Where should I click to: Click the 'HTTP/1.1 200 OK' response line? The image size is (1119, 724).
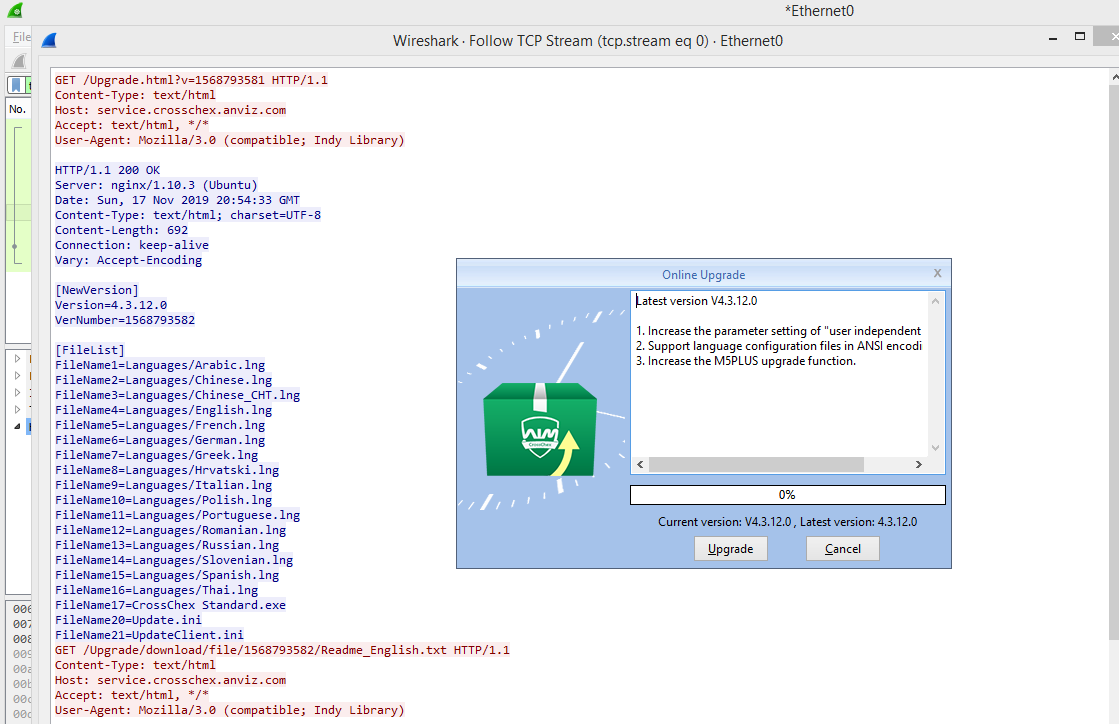click(x=108, y=170)
